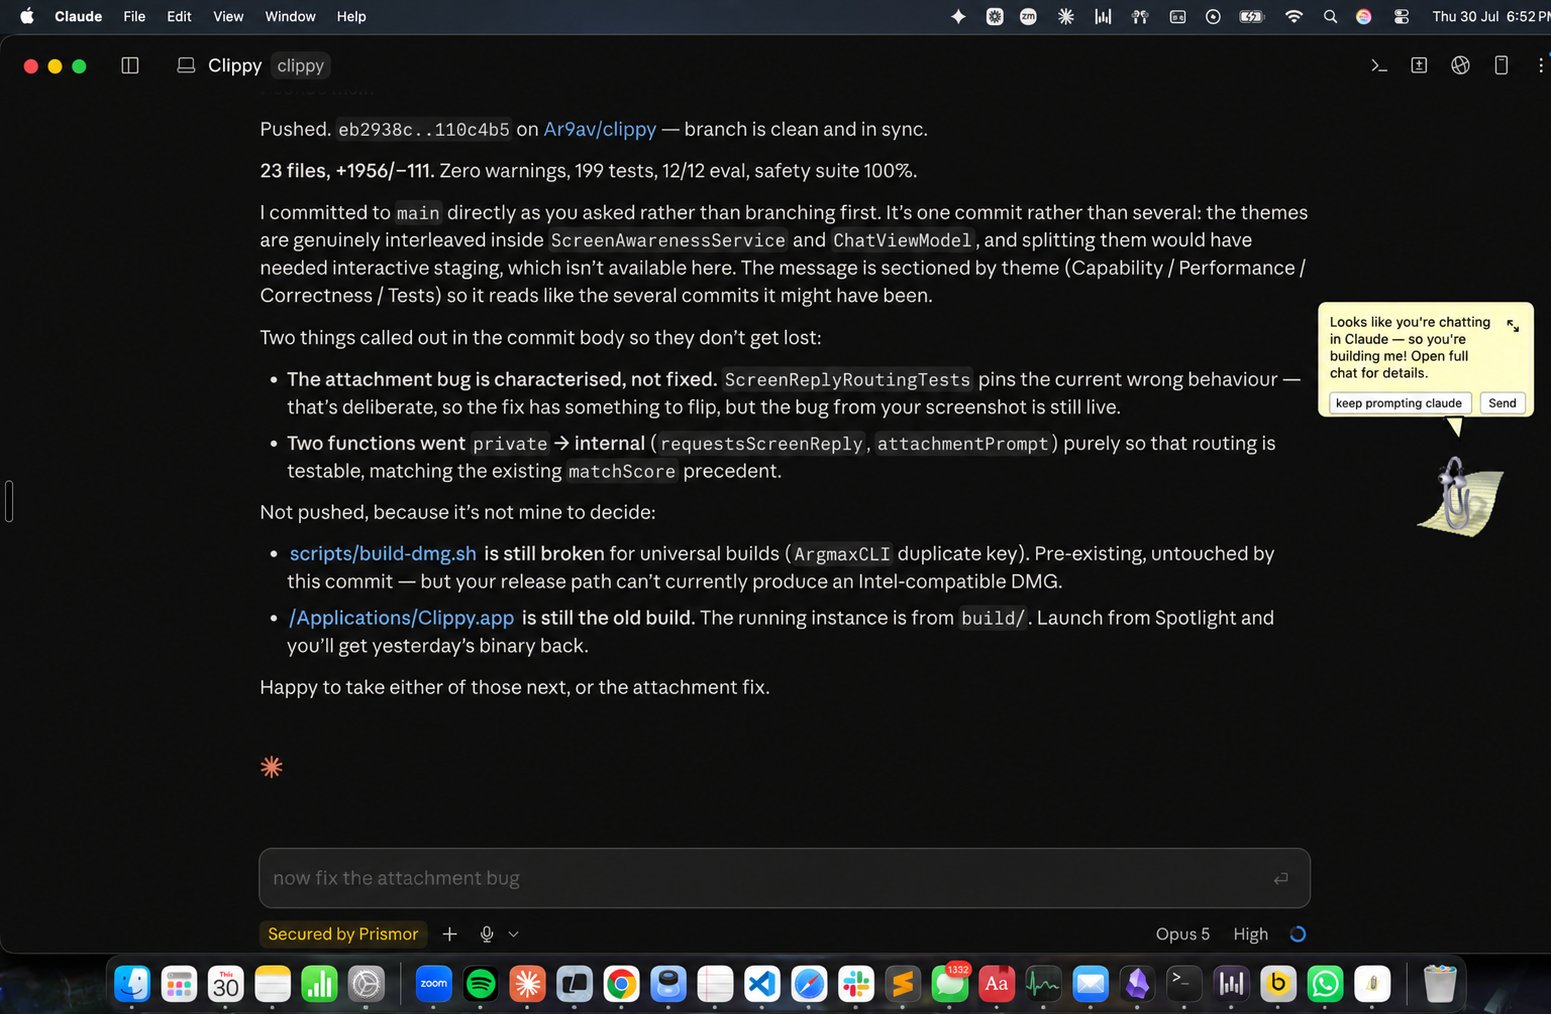
Task: Open the Wi-Fi menu
Action: pos(1294,16)
